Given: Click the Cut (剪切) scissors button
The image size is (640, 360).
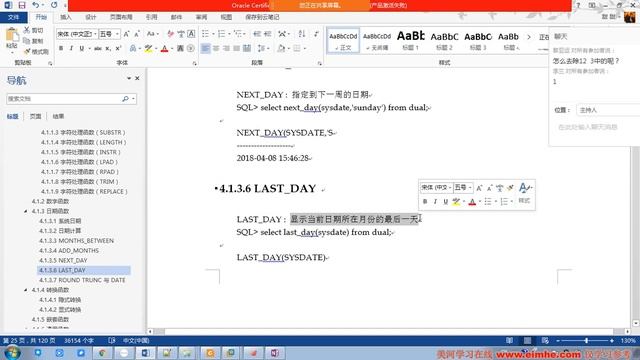Looking at the screenshot, I should (x=33, y=30).
